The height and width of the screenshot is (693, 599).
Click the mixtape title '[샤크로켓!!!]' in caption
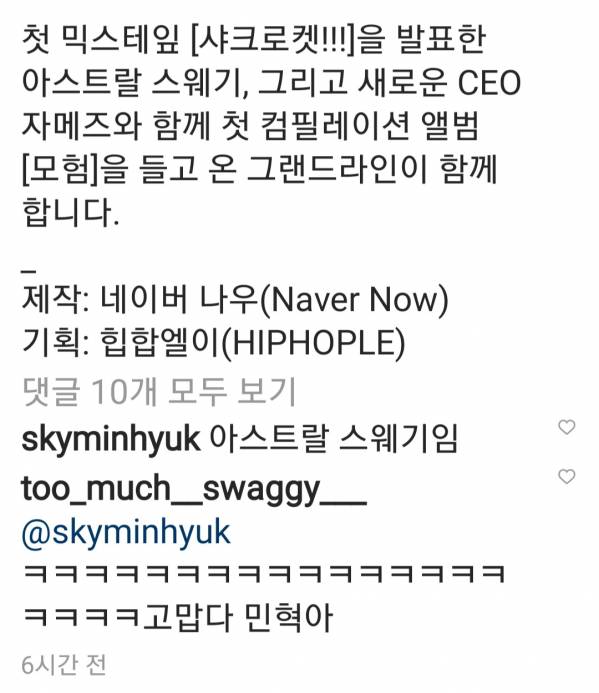pos(273,39)
